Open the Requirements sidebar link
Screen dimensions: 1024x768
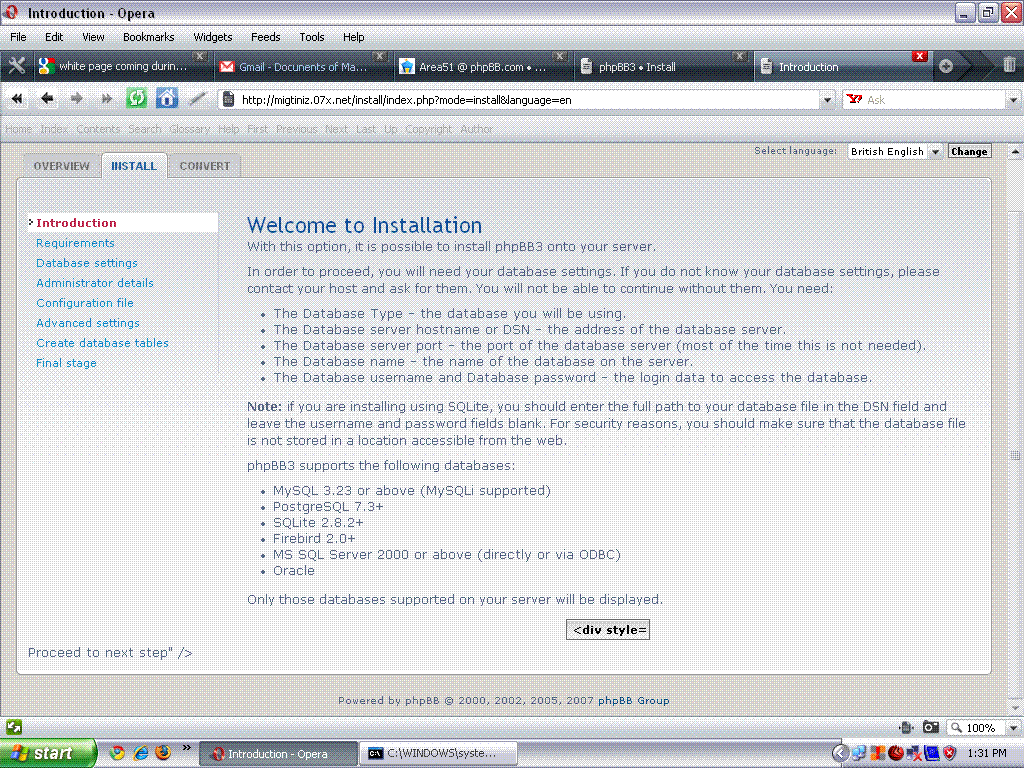[75, 243]
